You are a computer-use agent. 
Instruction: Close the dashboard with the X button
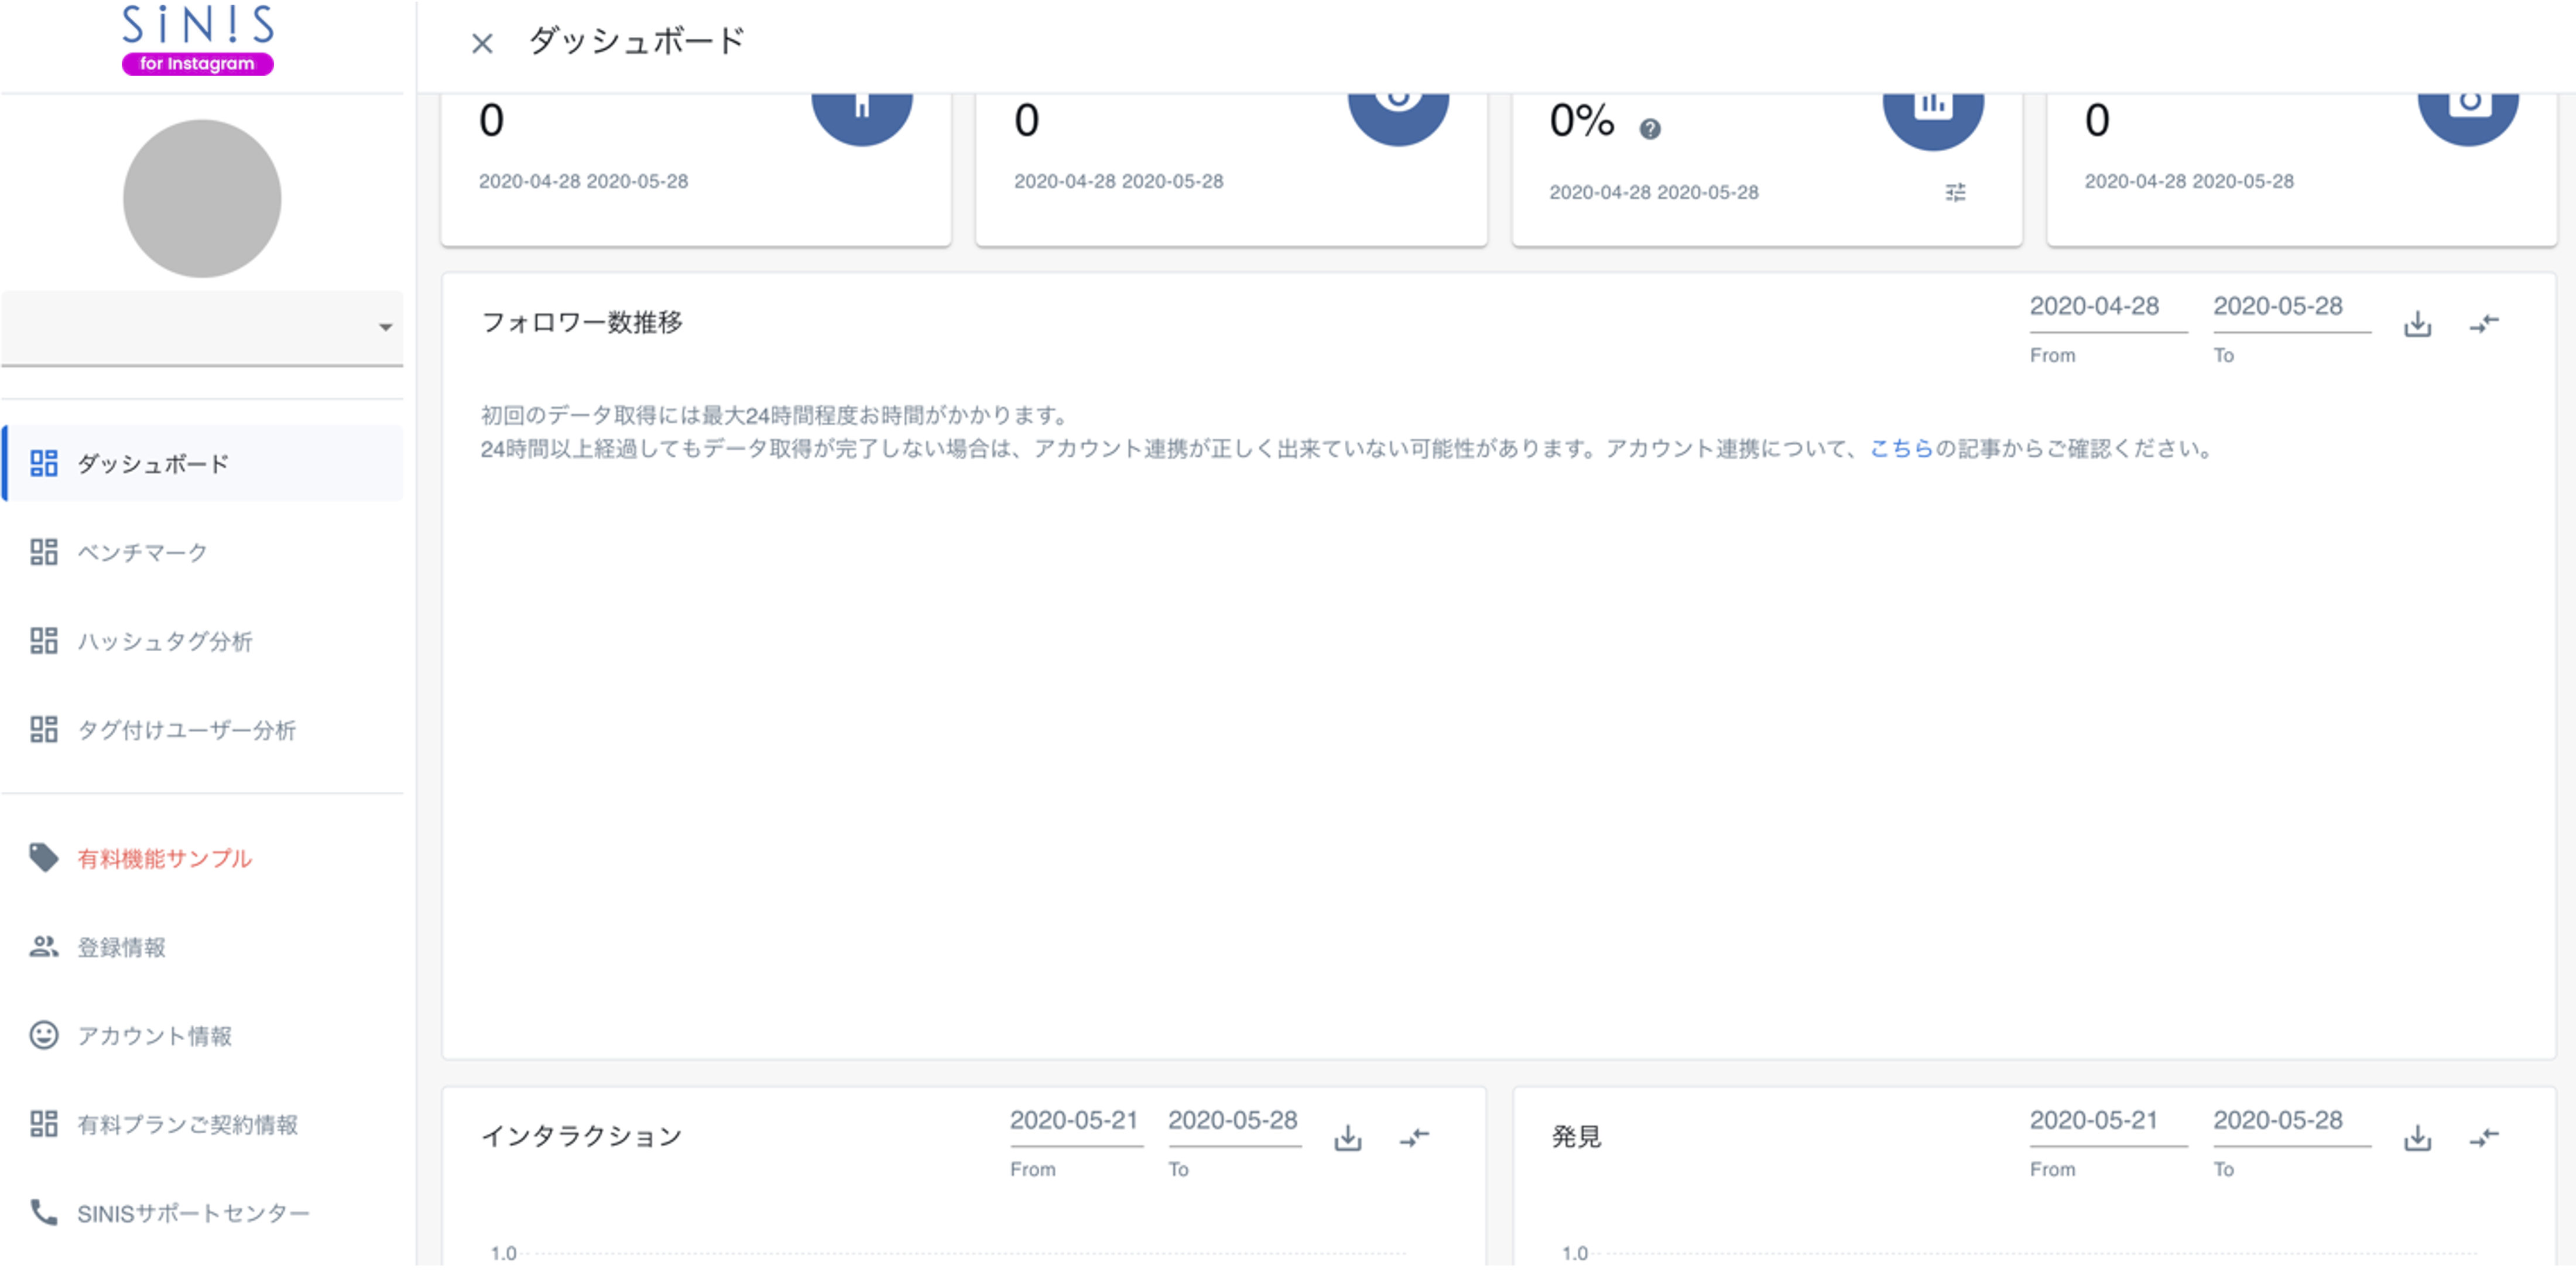tap(482, 43)
